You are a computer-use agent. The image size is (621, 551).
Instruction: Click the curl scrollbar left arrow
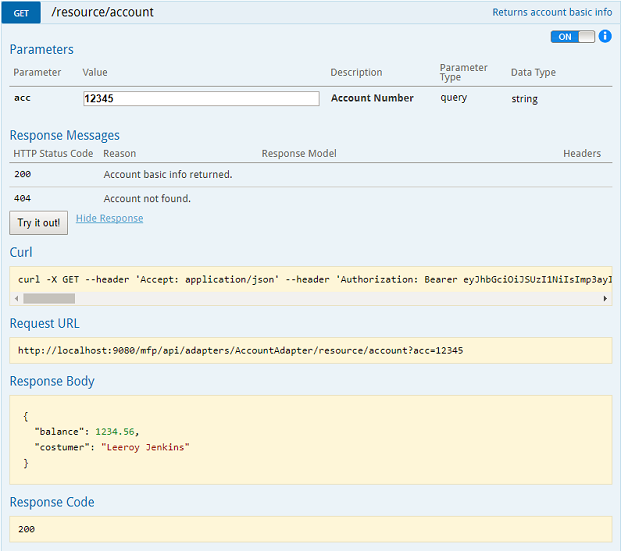tap(16, 299)
